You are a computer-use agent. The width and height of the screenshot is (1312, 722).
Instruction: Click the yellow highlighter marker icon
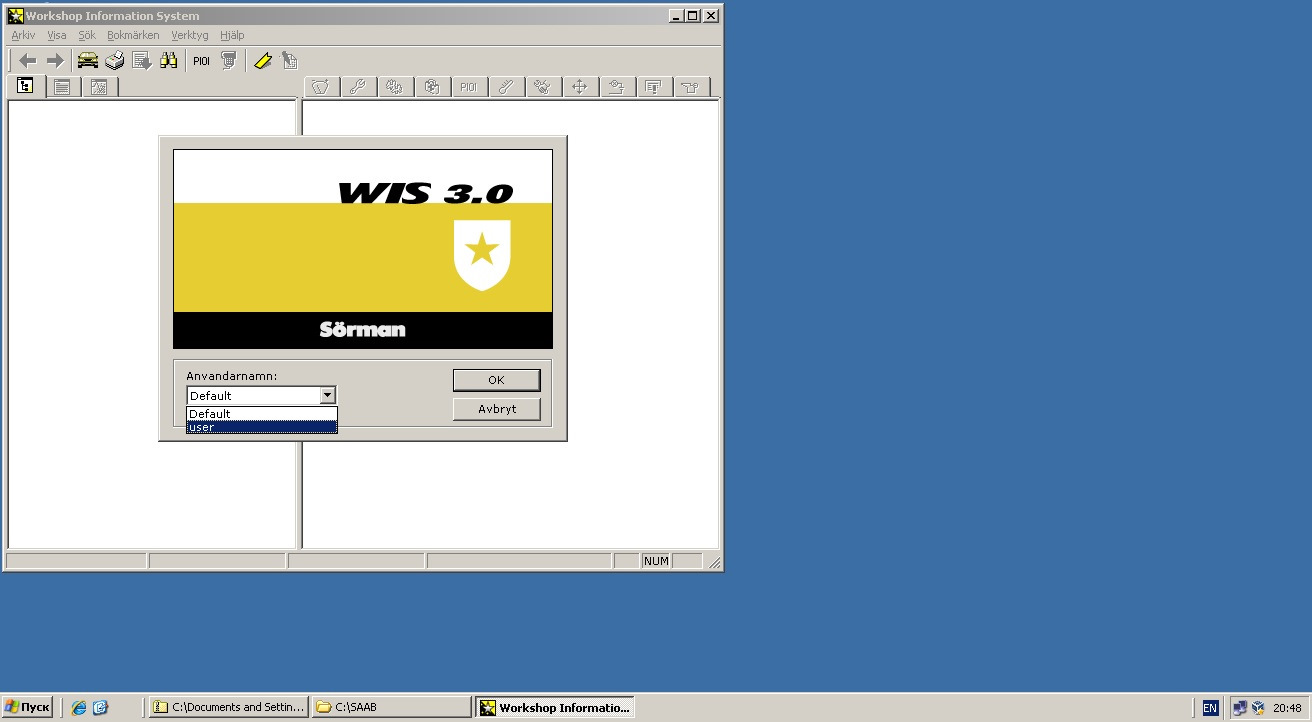(x=262, y=61)
